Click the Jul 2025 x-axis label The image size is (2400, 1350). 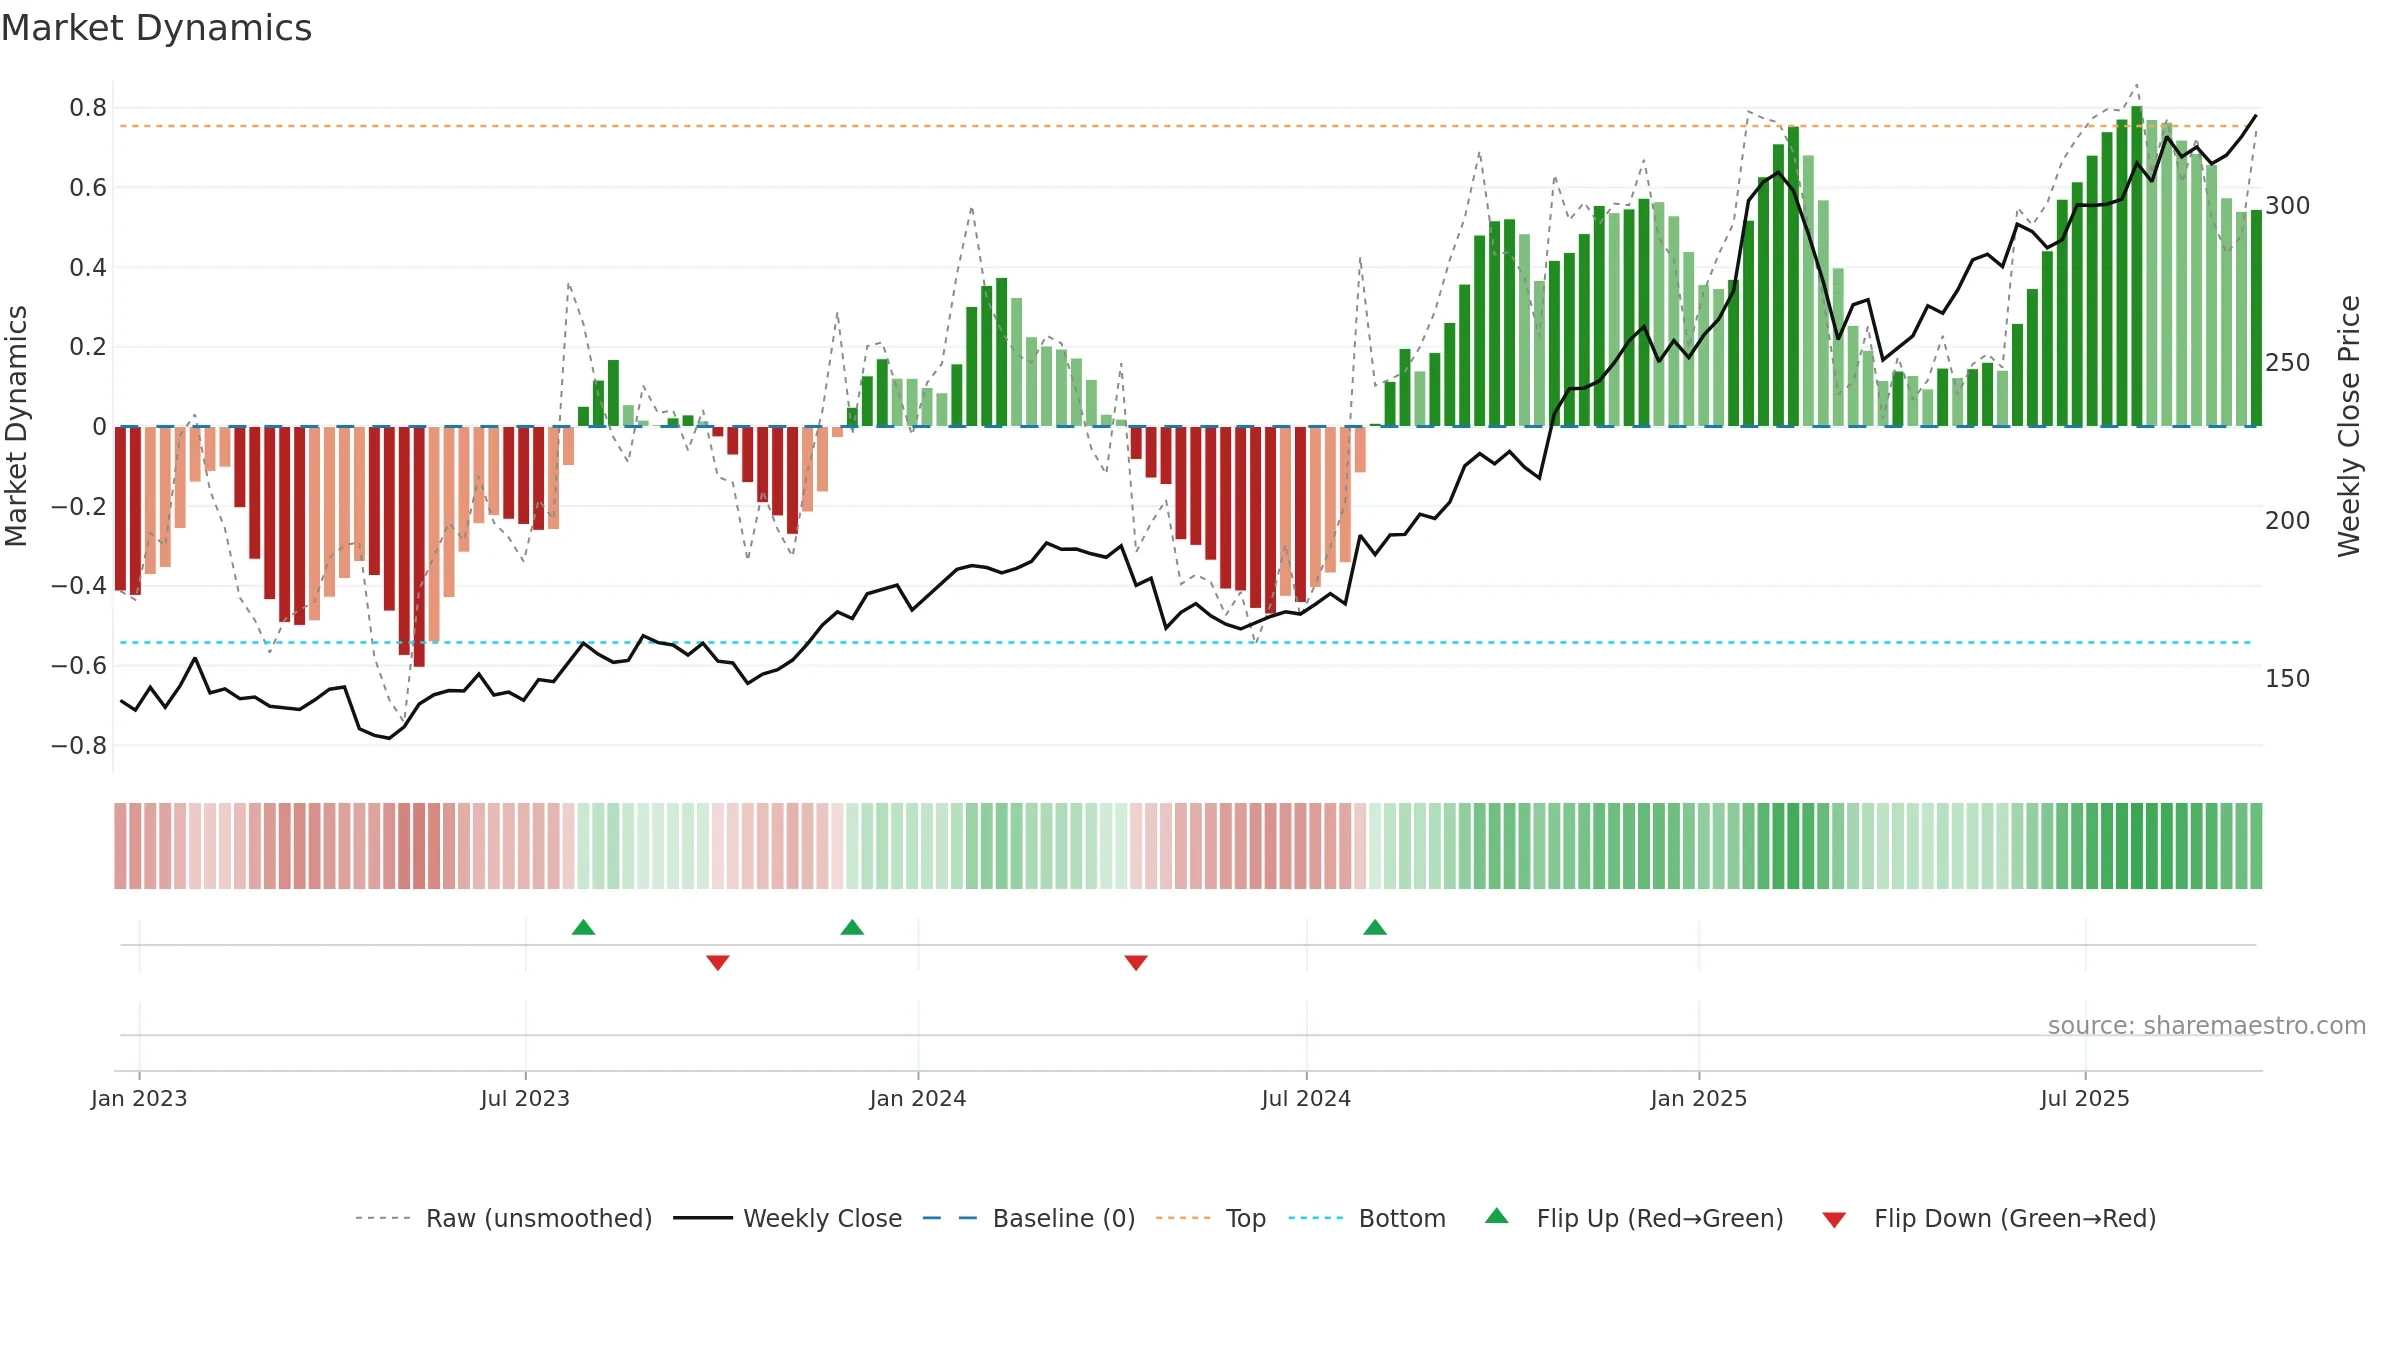tap(2085, 1098)
